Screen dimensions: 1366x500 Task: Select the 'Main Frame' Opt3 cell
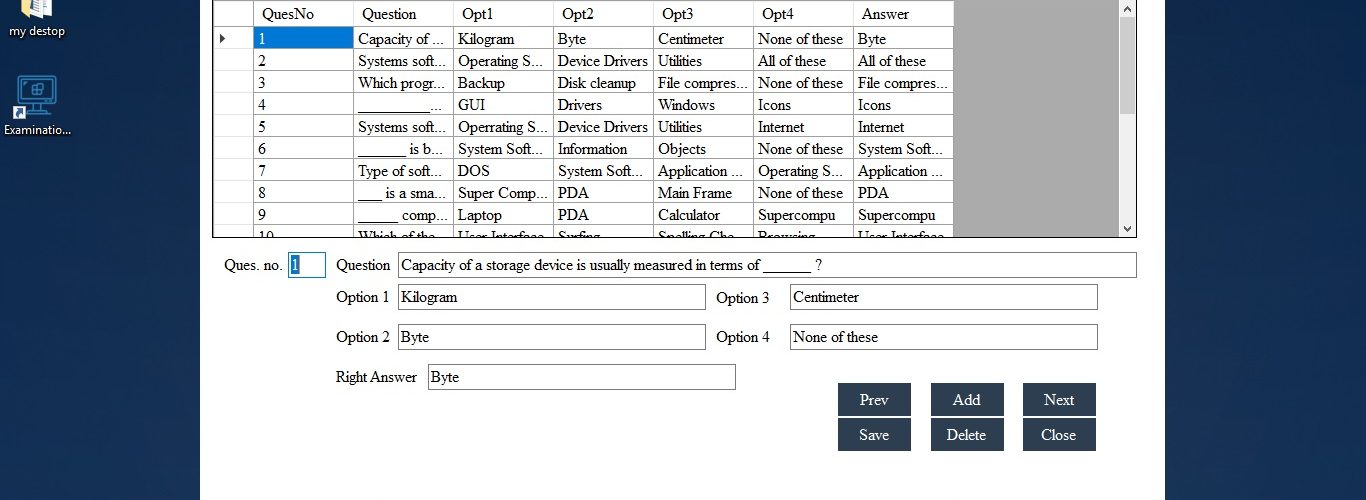(703, 193)
